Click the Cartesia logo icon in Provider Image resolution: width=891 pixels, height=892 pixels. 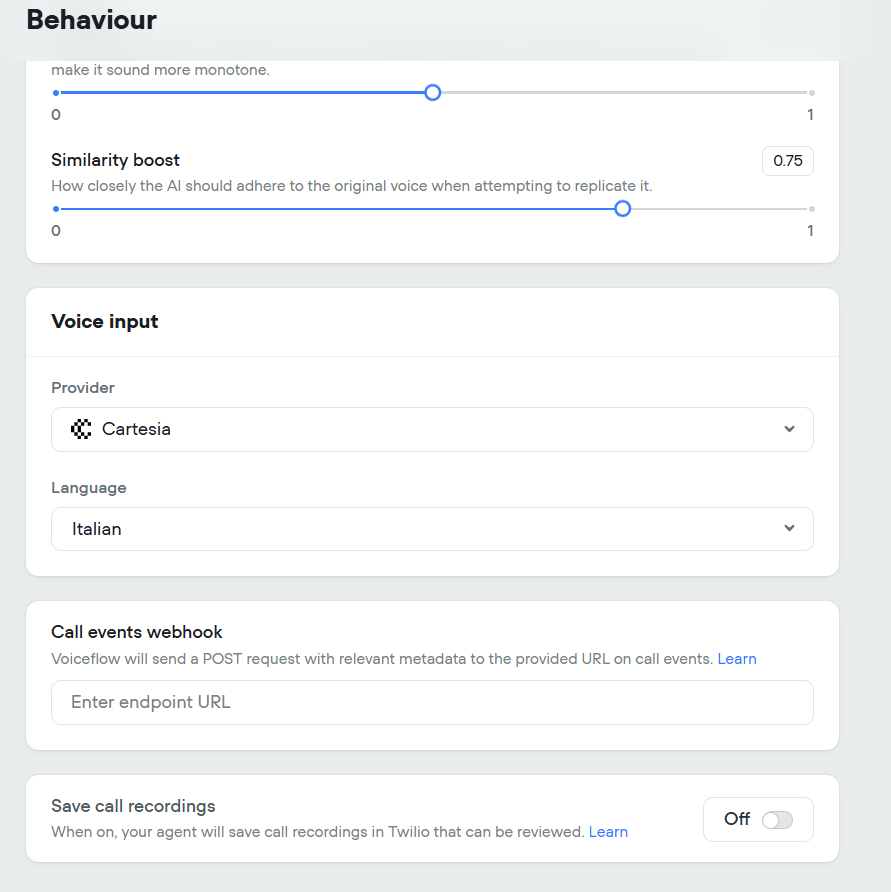[x=81, y=429]
